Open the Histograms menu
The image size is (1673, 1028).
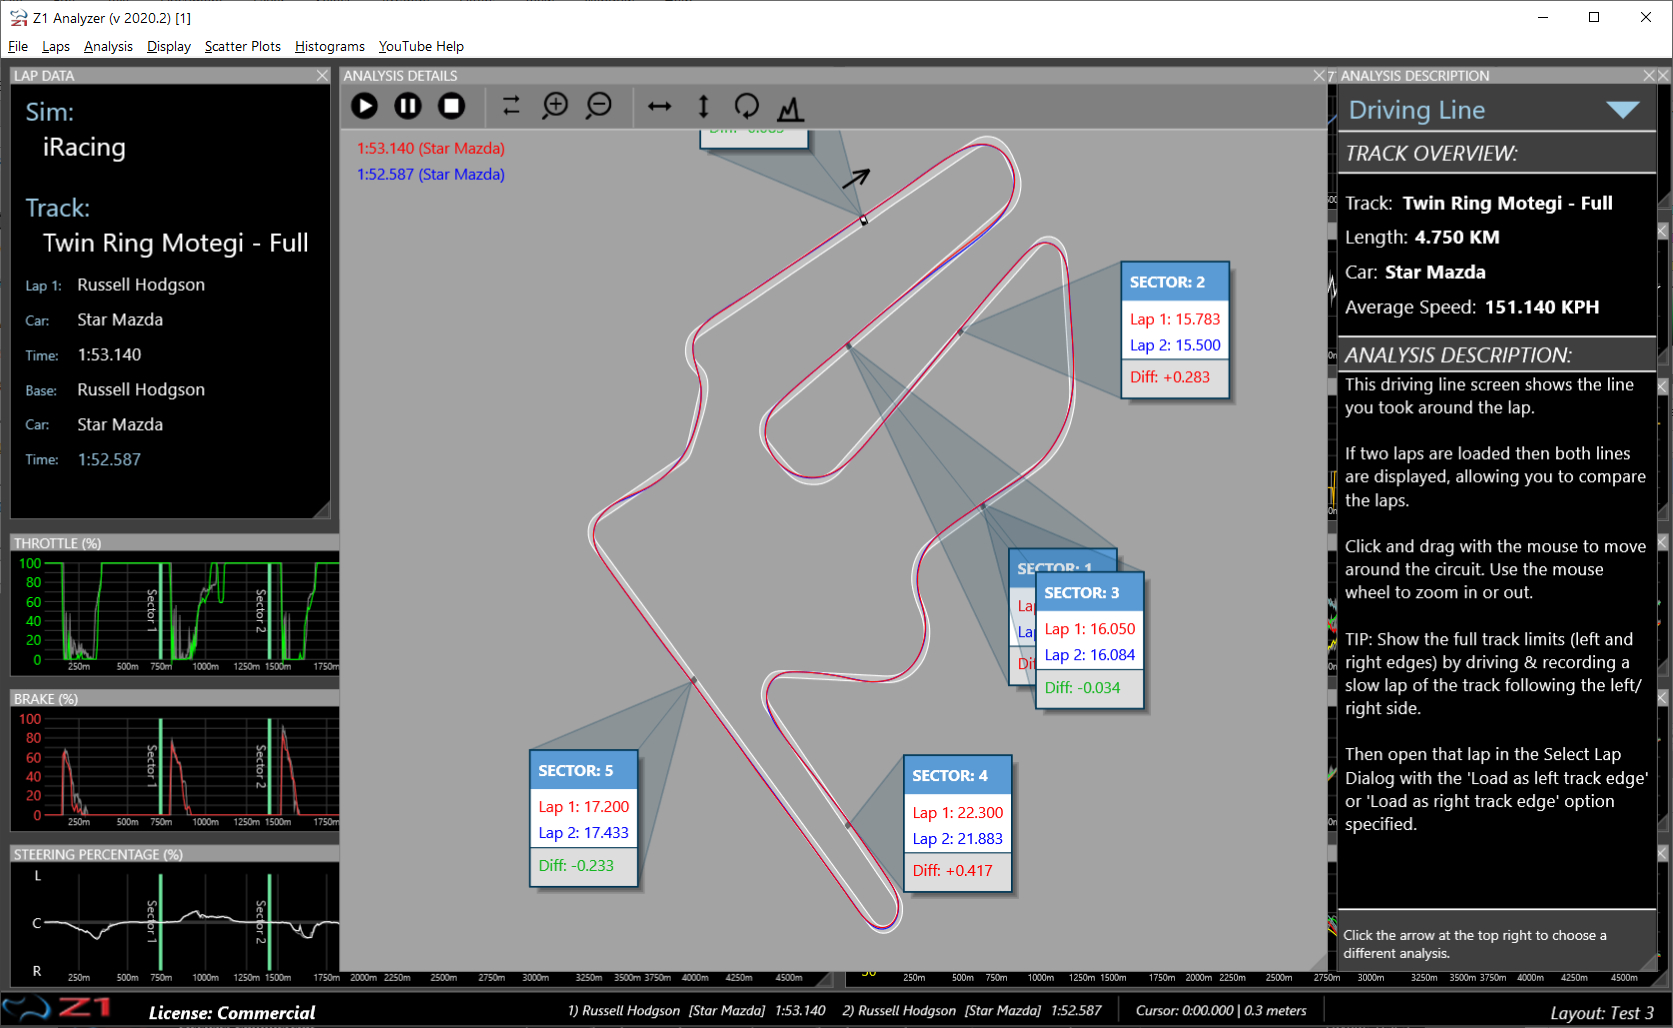tap(330, 46)
